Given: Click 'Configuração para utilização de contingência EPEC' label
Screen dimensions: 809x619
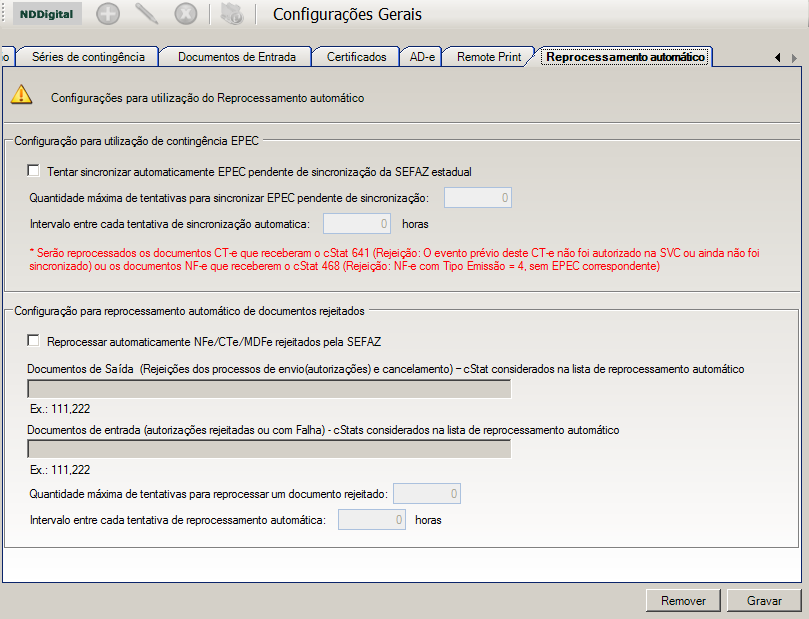Looking at the screenshot, I should click(x=136, y=141).
